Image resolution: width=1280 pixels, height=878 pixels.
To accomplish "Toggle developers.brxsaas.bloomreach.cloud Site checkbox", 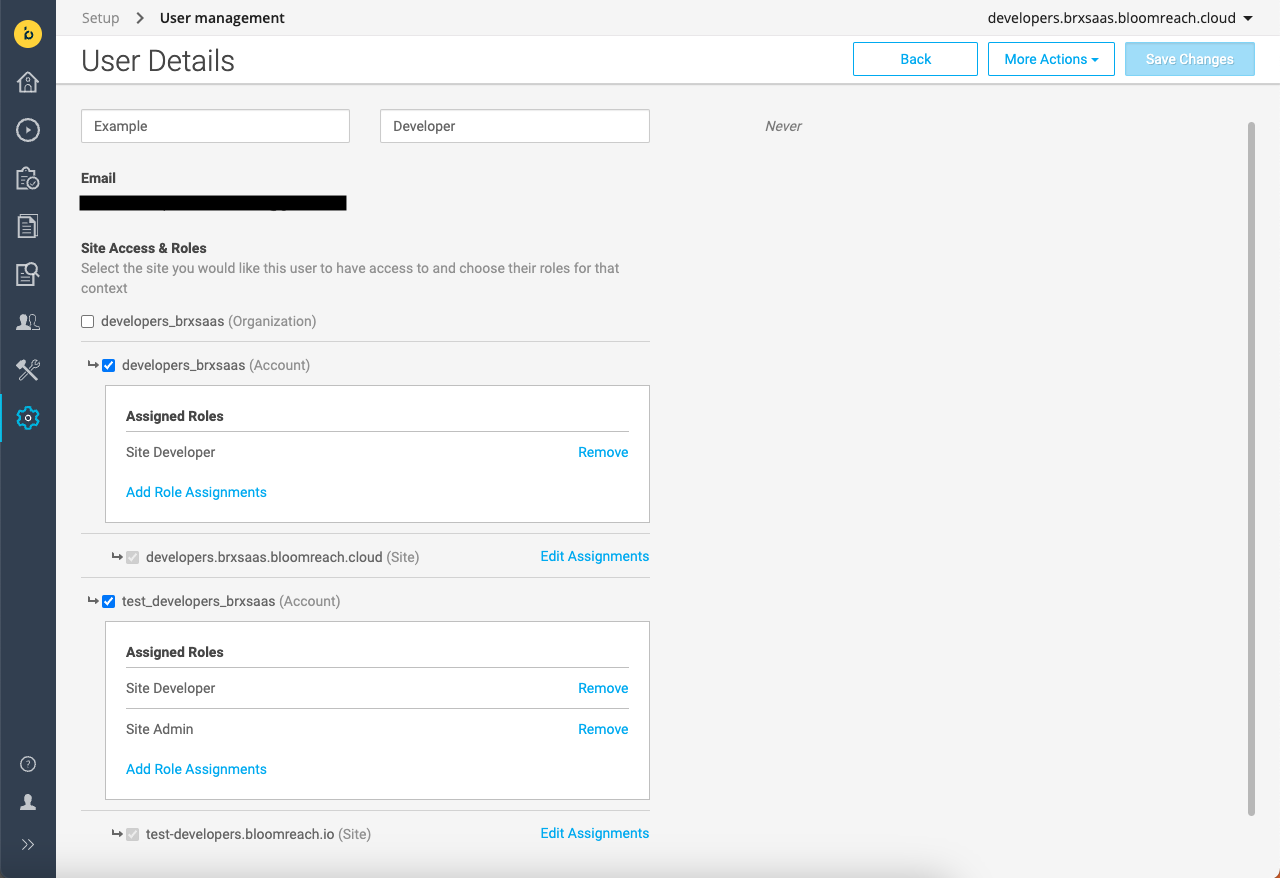I will (x=133, y=557).
